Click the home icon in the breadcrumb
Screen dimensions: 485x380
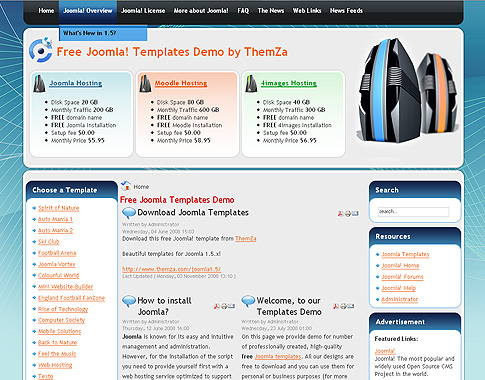click(126, 186)
